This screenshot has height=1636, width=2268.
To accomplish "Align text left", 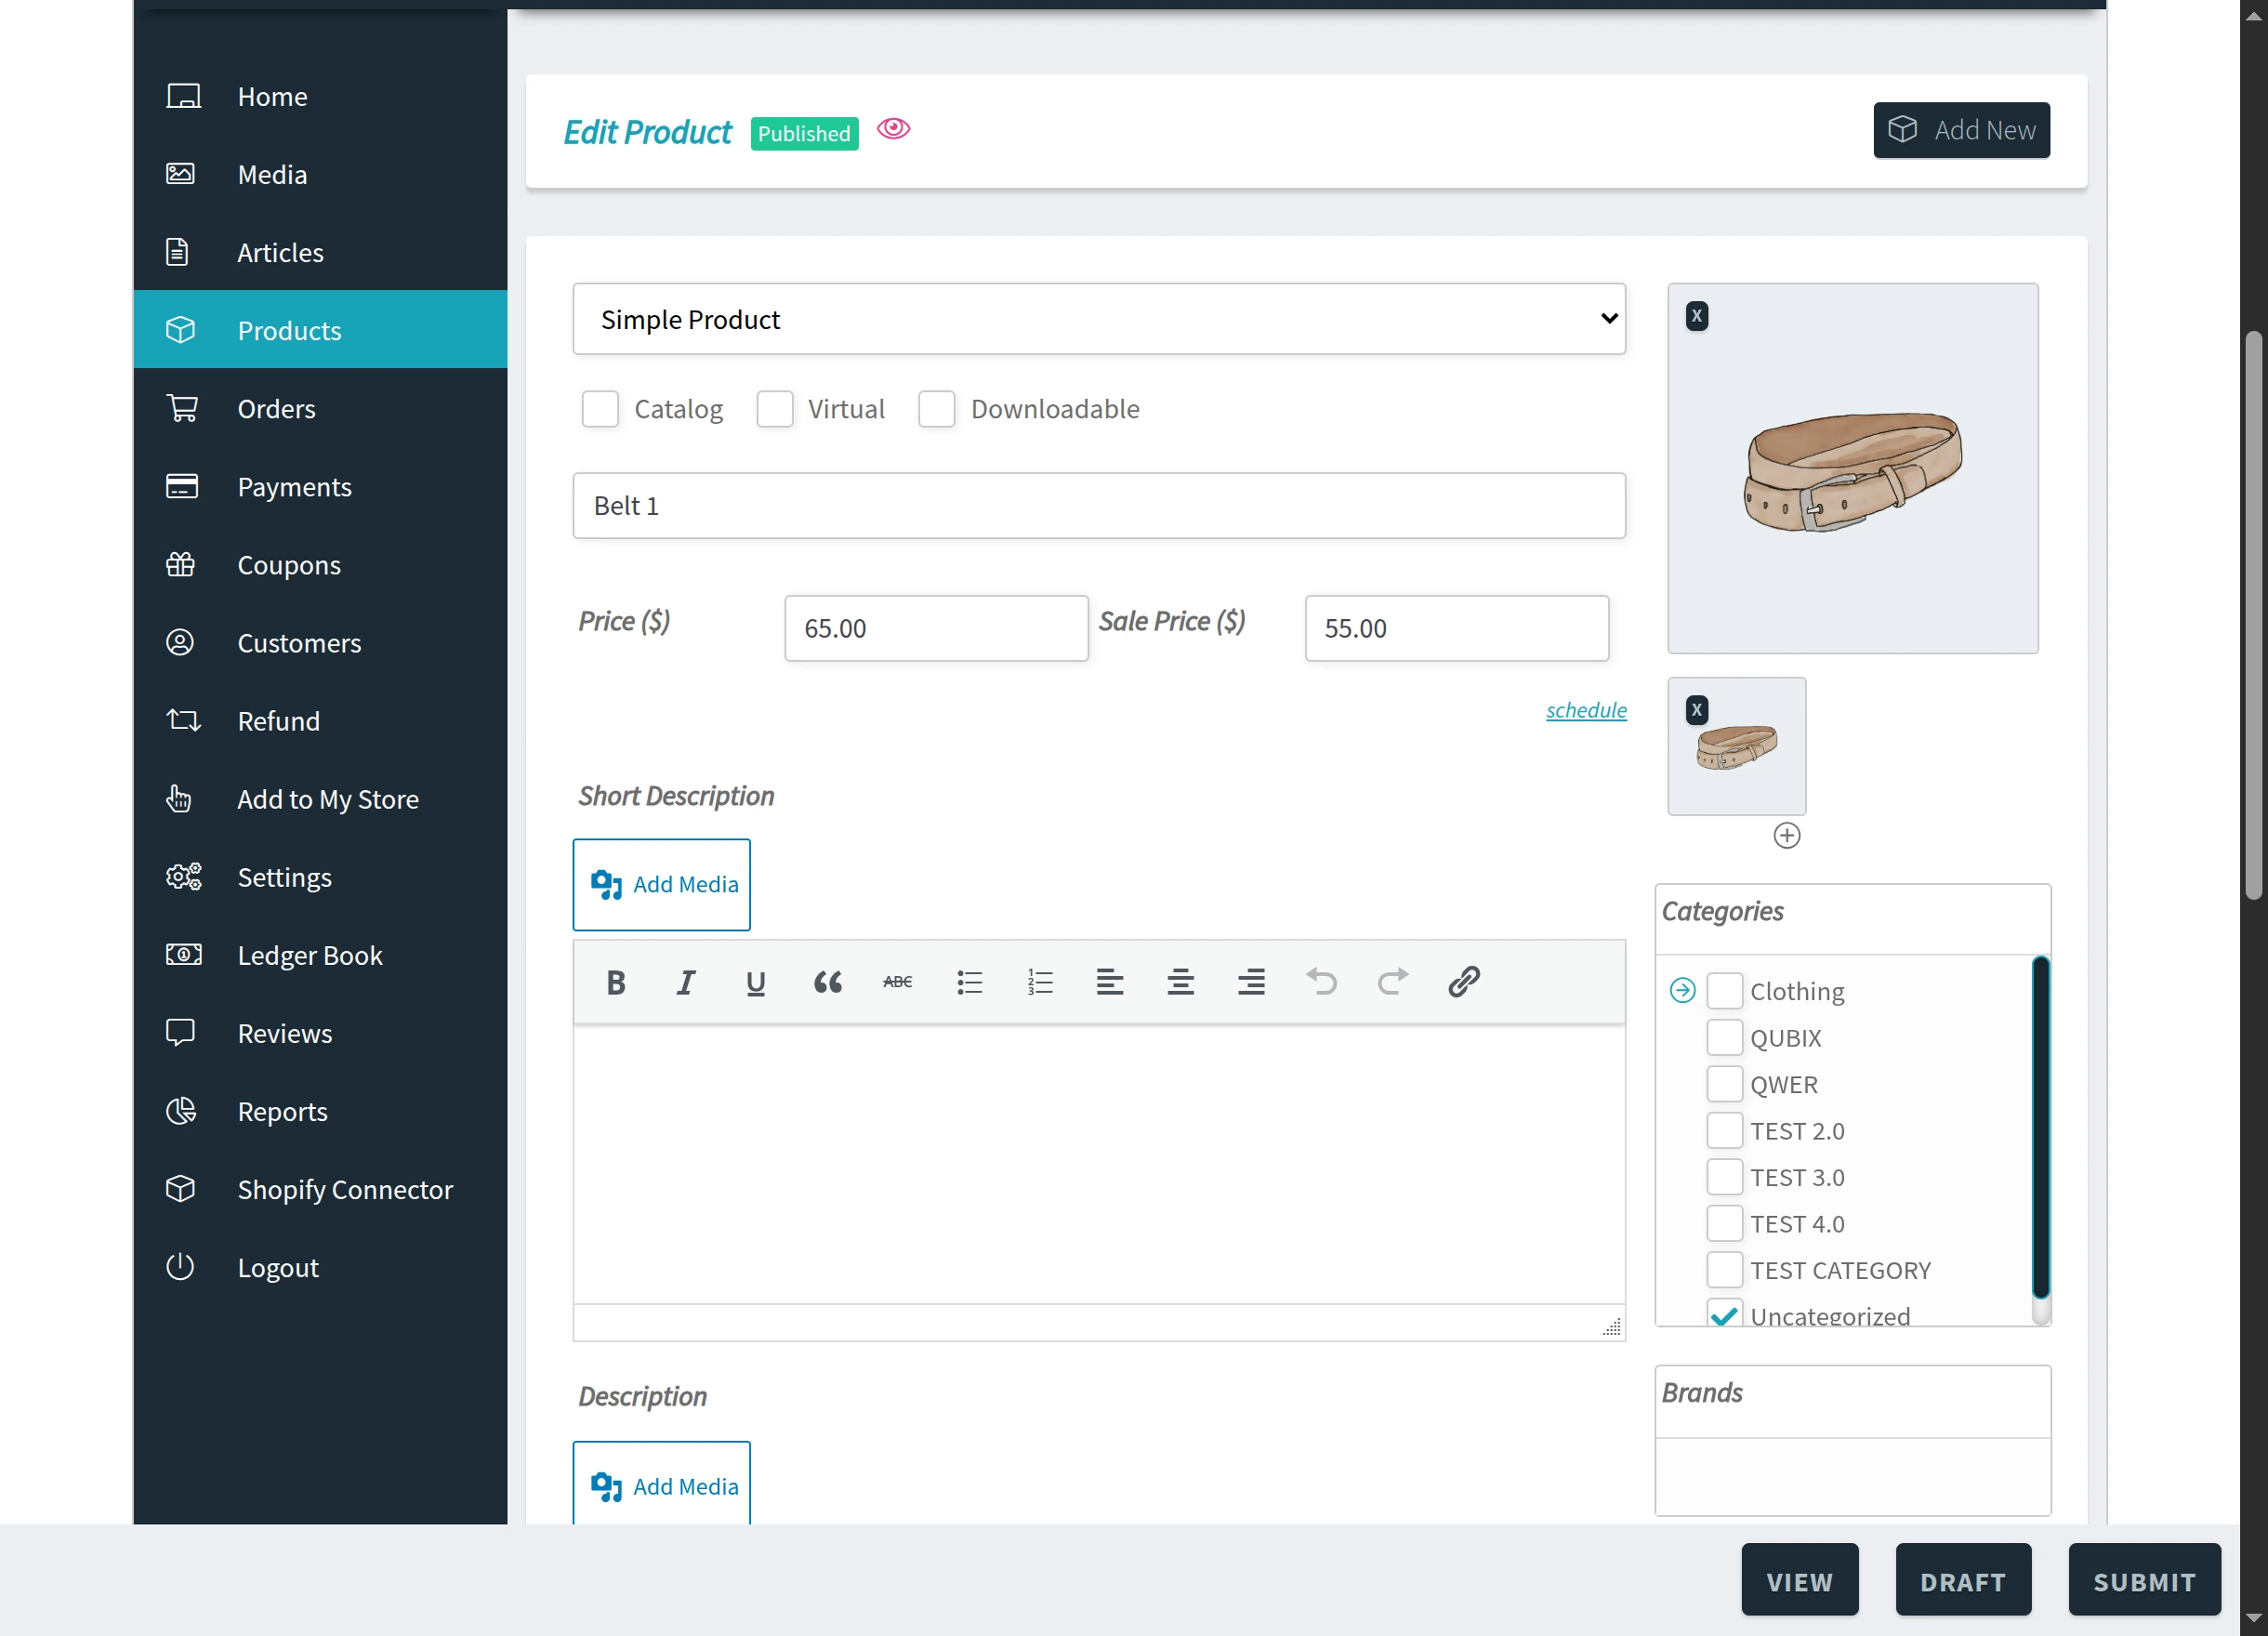I will (1110, 982).
